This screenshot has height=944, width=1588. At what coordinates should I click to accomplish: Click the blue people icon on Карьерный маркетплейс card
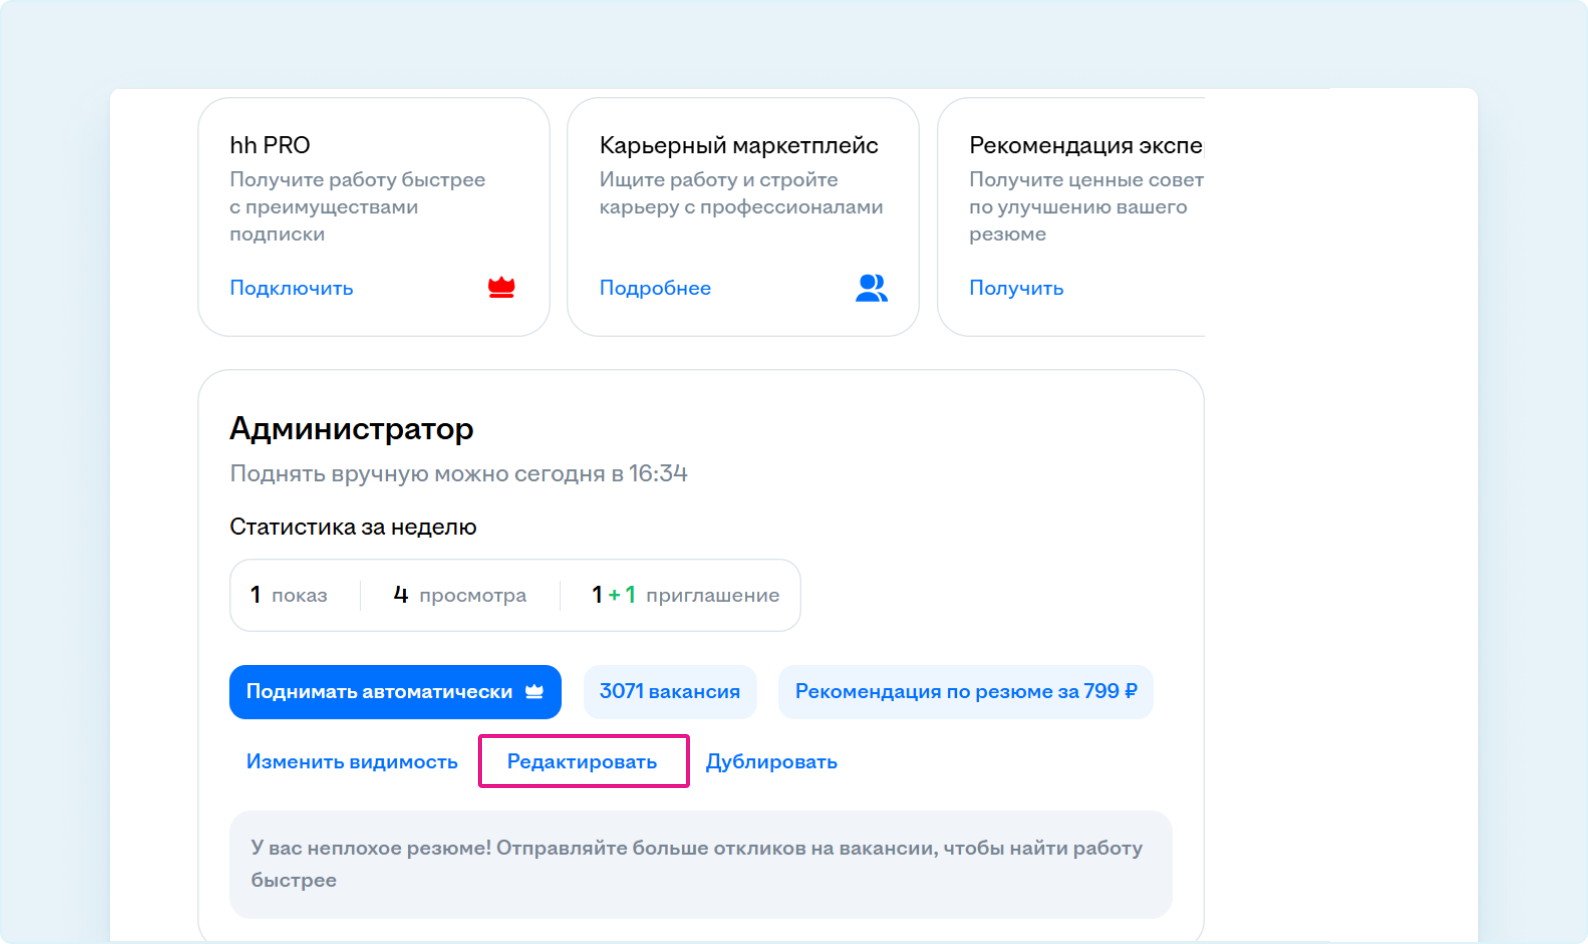click(x=871, y=288)
